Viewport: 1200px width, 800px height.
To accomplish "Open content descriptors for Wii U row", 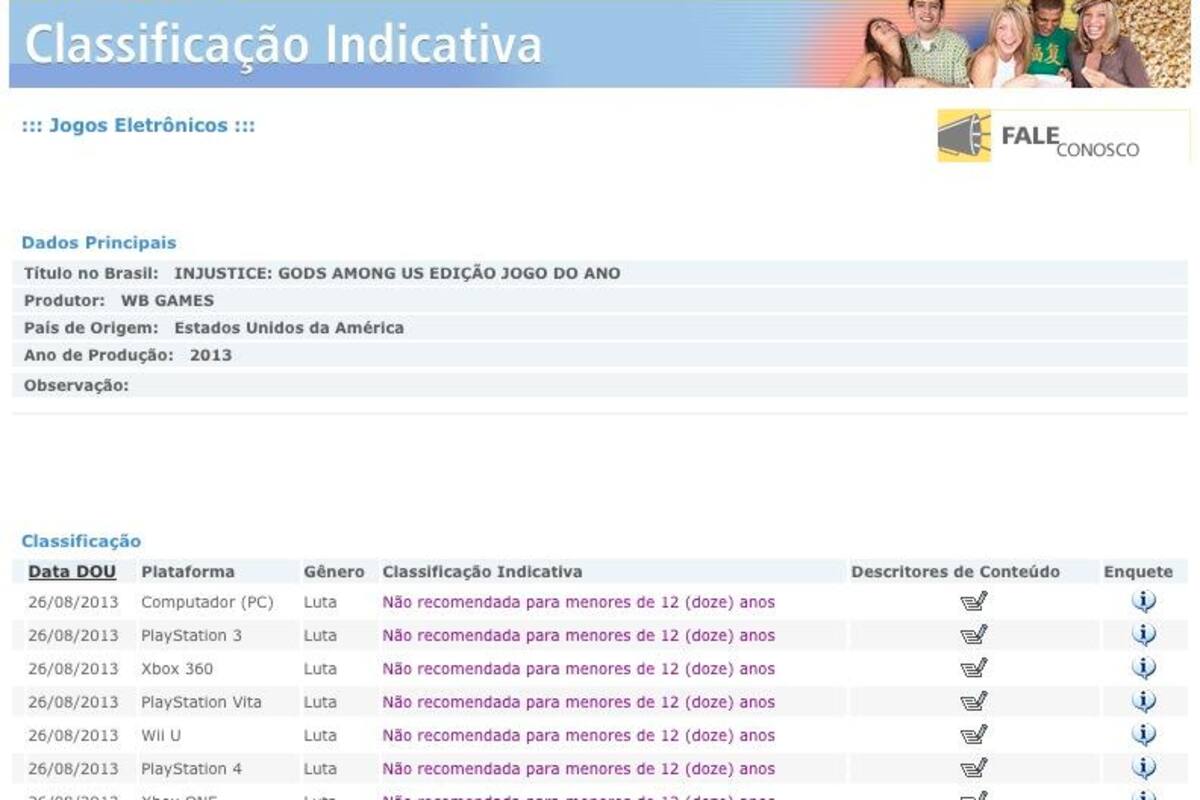I will (x=974, y=735).
